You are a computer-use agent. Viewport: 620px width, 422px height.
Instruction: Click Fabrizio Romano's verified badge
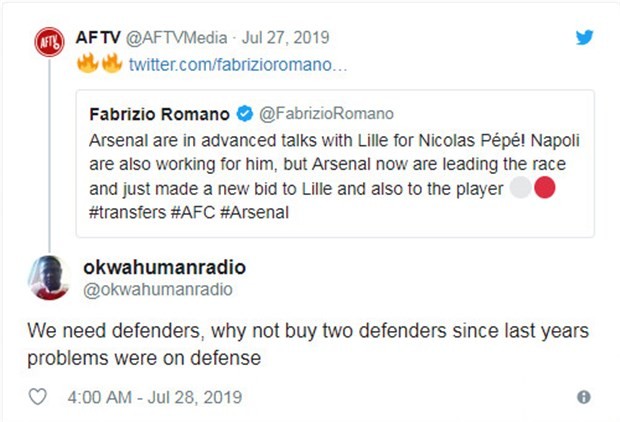(x=246, y=114)
